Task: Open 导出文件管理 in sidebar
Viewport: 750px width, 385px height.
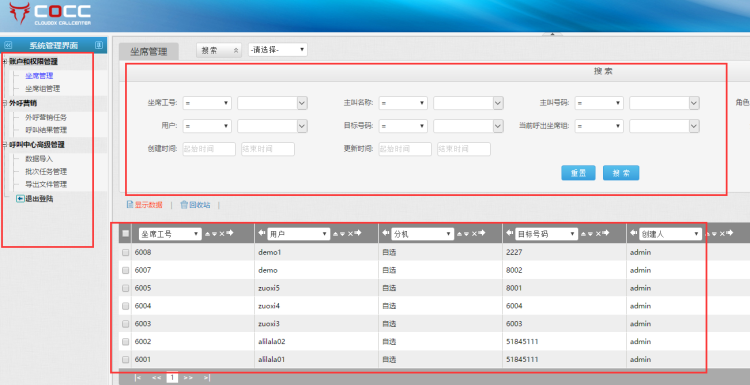Action: pos(46,184)
